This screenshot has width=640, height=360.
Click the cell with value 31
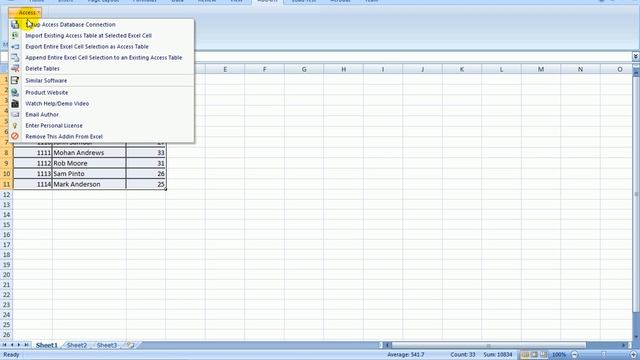point(146,163)
